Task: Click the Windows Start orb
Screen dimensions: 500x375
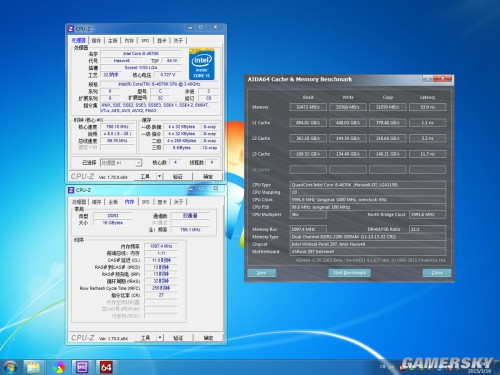Action: [x=10, y=367]
